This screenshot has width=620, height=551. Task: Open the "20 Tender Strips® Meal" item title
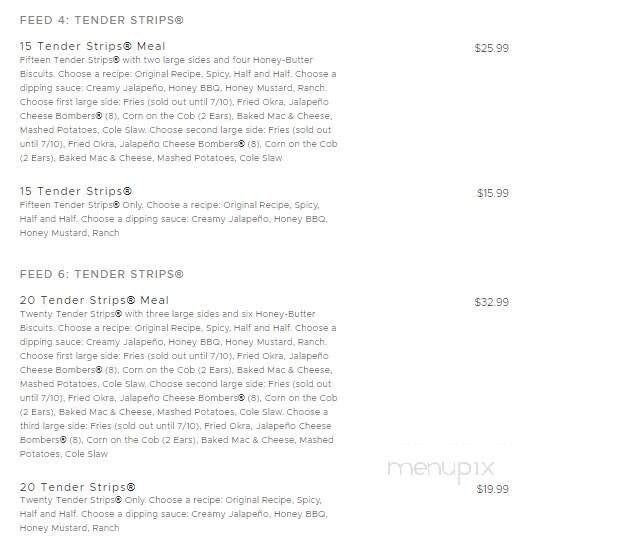(94, 300)
